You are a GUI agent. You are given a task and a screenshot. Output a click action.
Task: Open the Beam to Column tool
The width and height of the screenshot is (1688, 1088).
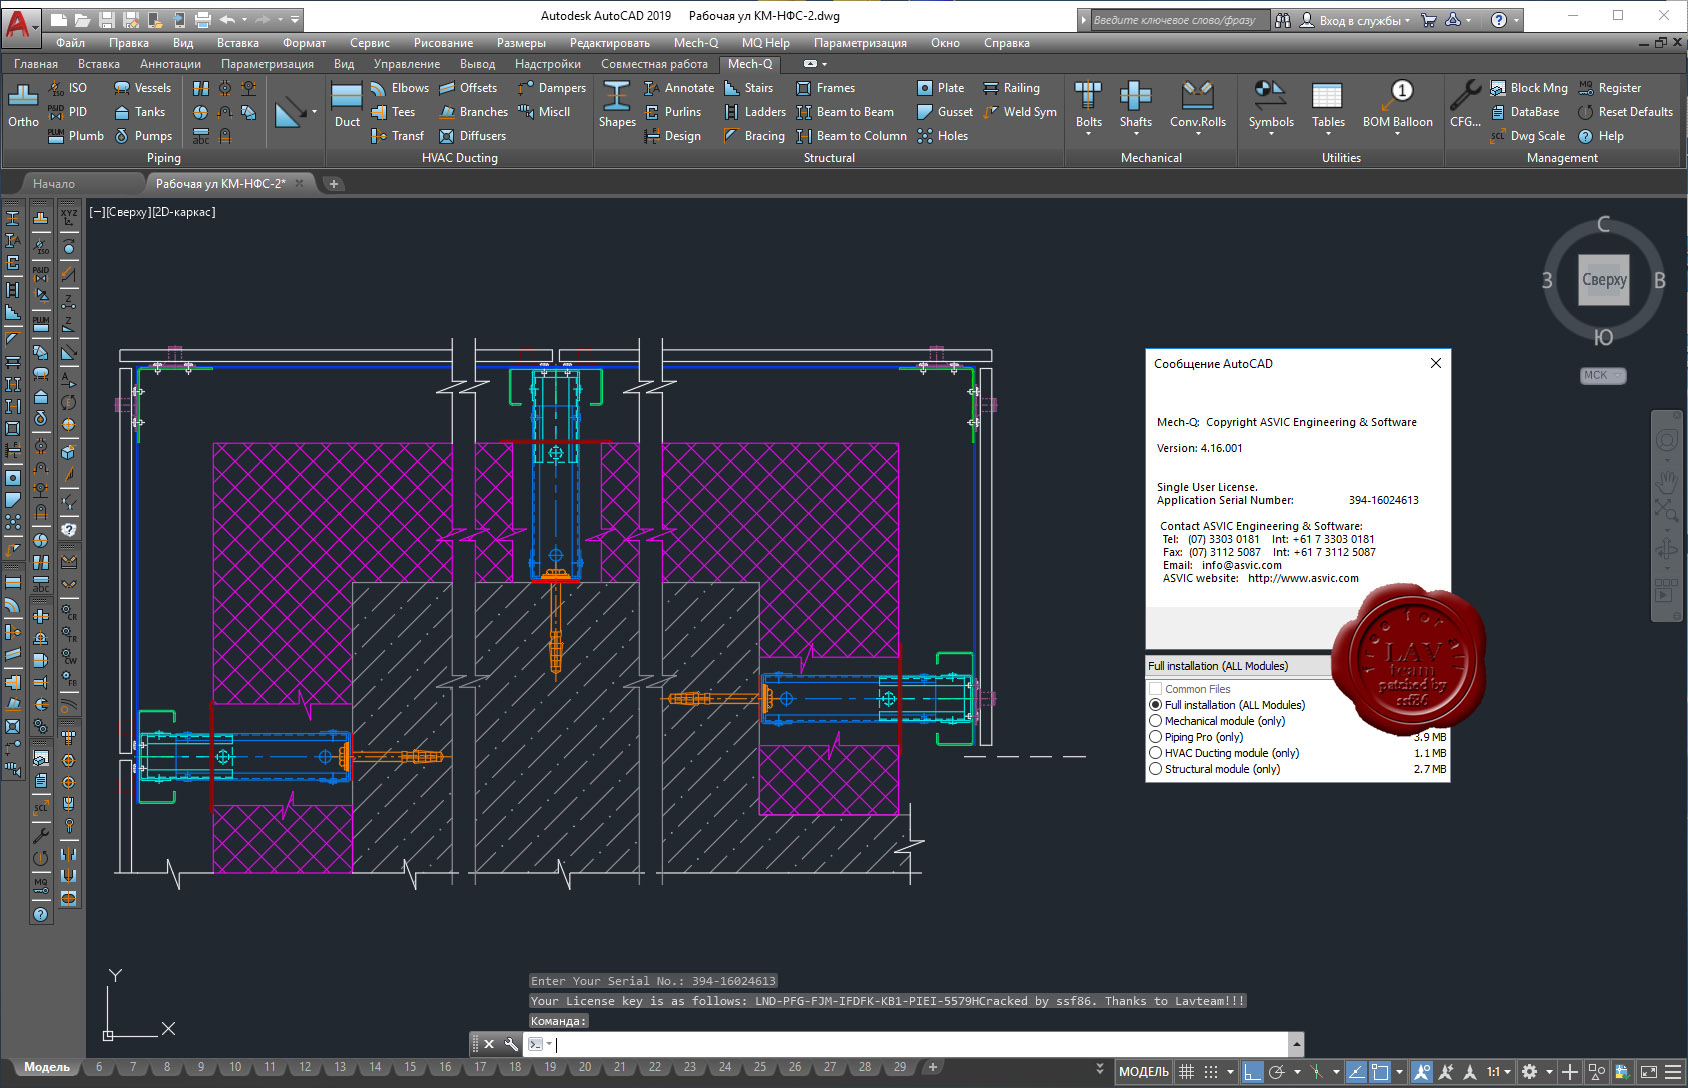click(851, 136)
